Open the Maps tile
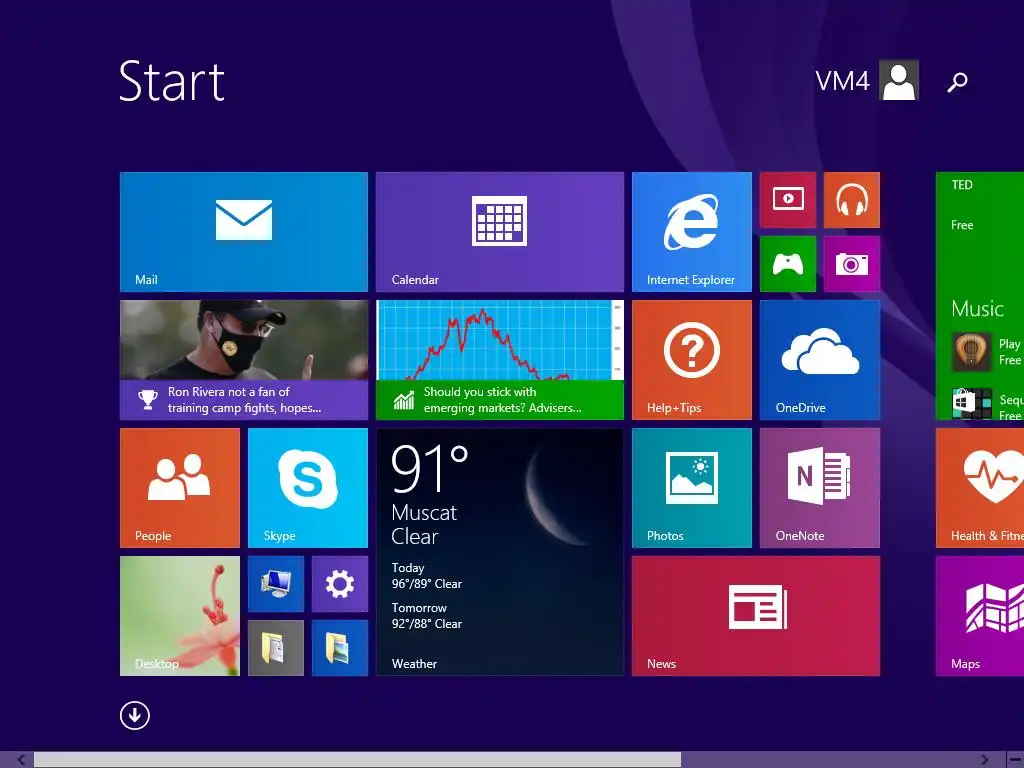The height and width of the screenshot is (768, 1024). click(980, 616)
